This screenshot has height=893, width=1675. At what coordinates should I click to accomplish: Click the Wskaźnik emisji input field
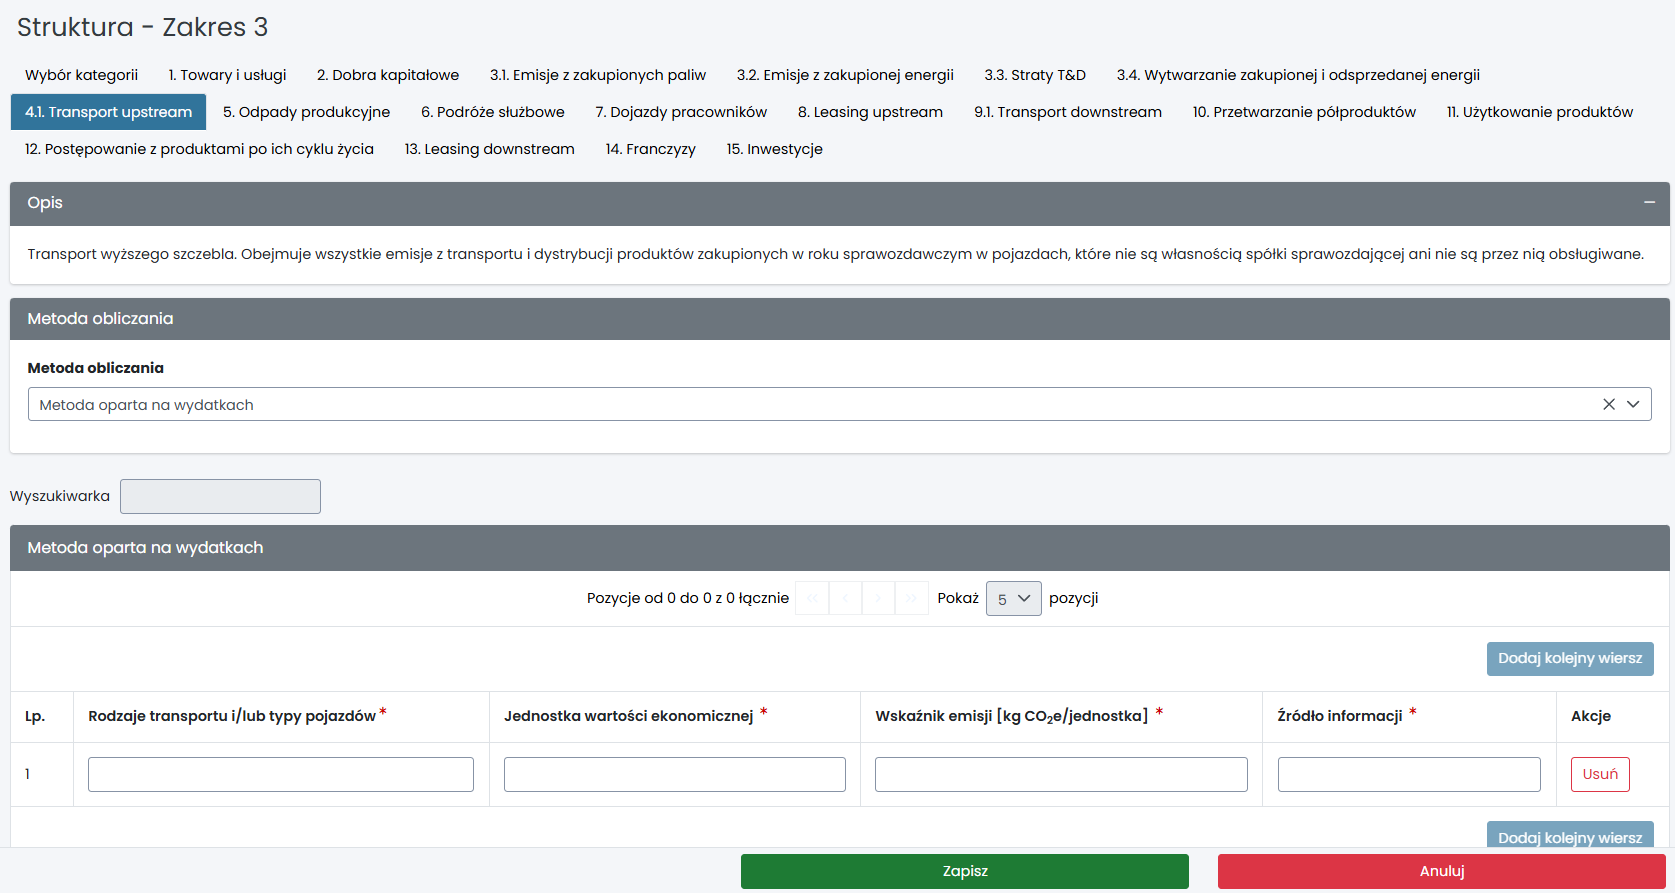click(1060, 774)
